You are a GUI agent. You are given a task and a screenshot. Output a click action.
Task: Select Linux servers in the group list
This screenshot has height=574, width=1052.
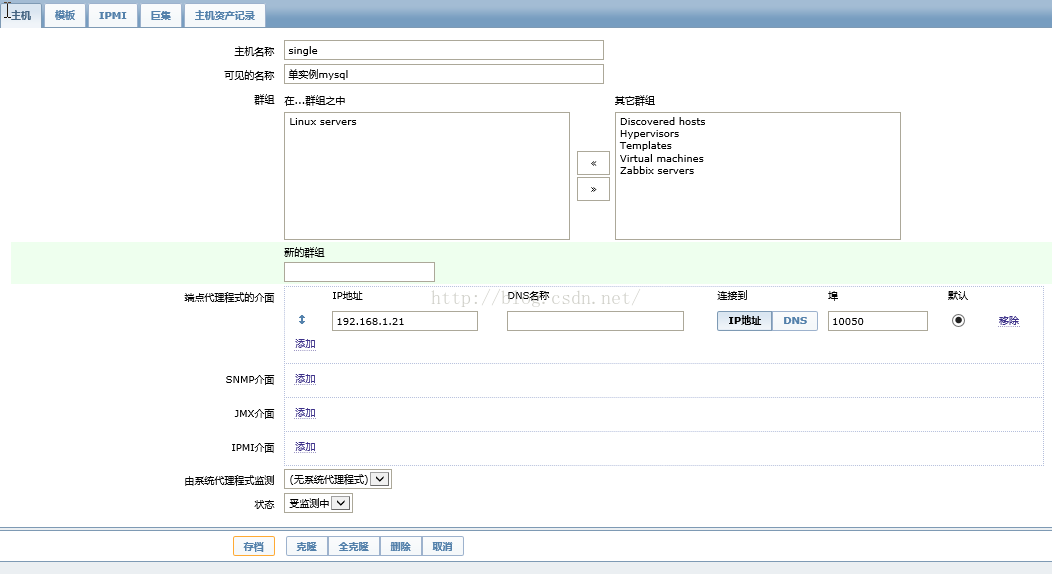tap(323, 121)
